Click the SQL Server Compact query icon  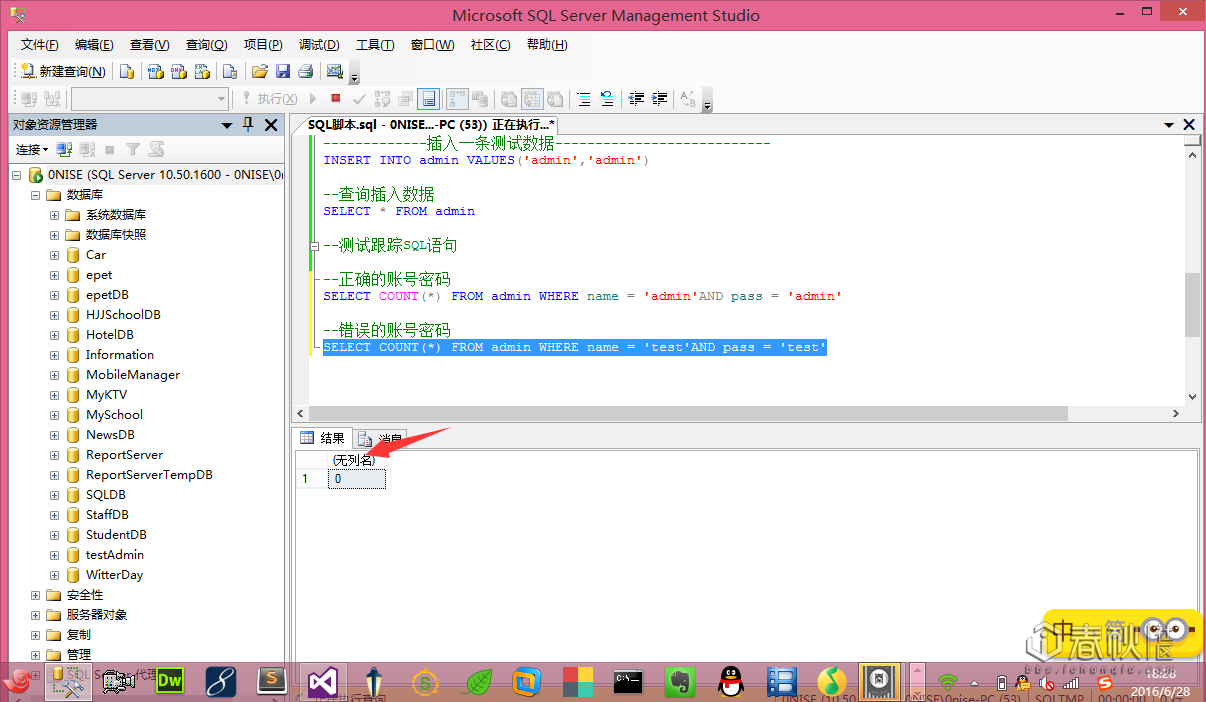point(230,71)
